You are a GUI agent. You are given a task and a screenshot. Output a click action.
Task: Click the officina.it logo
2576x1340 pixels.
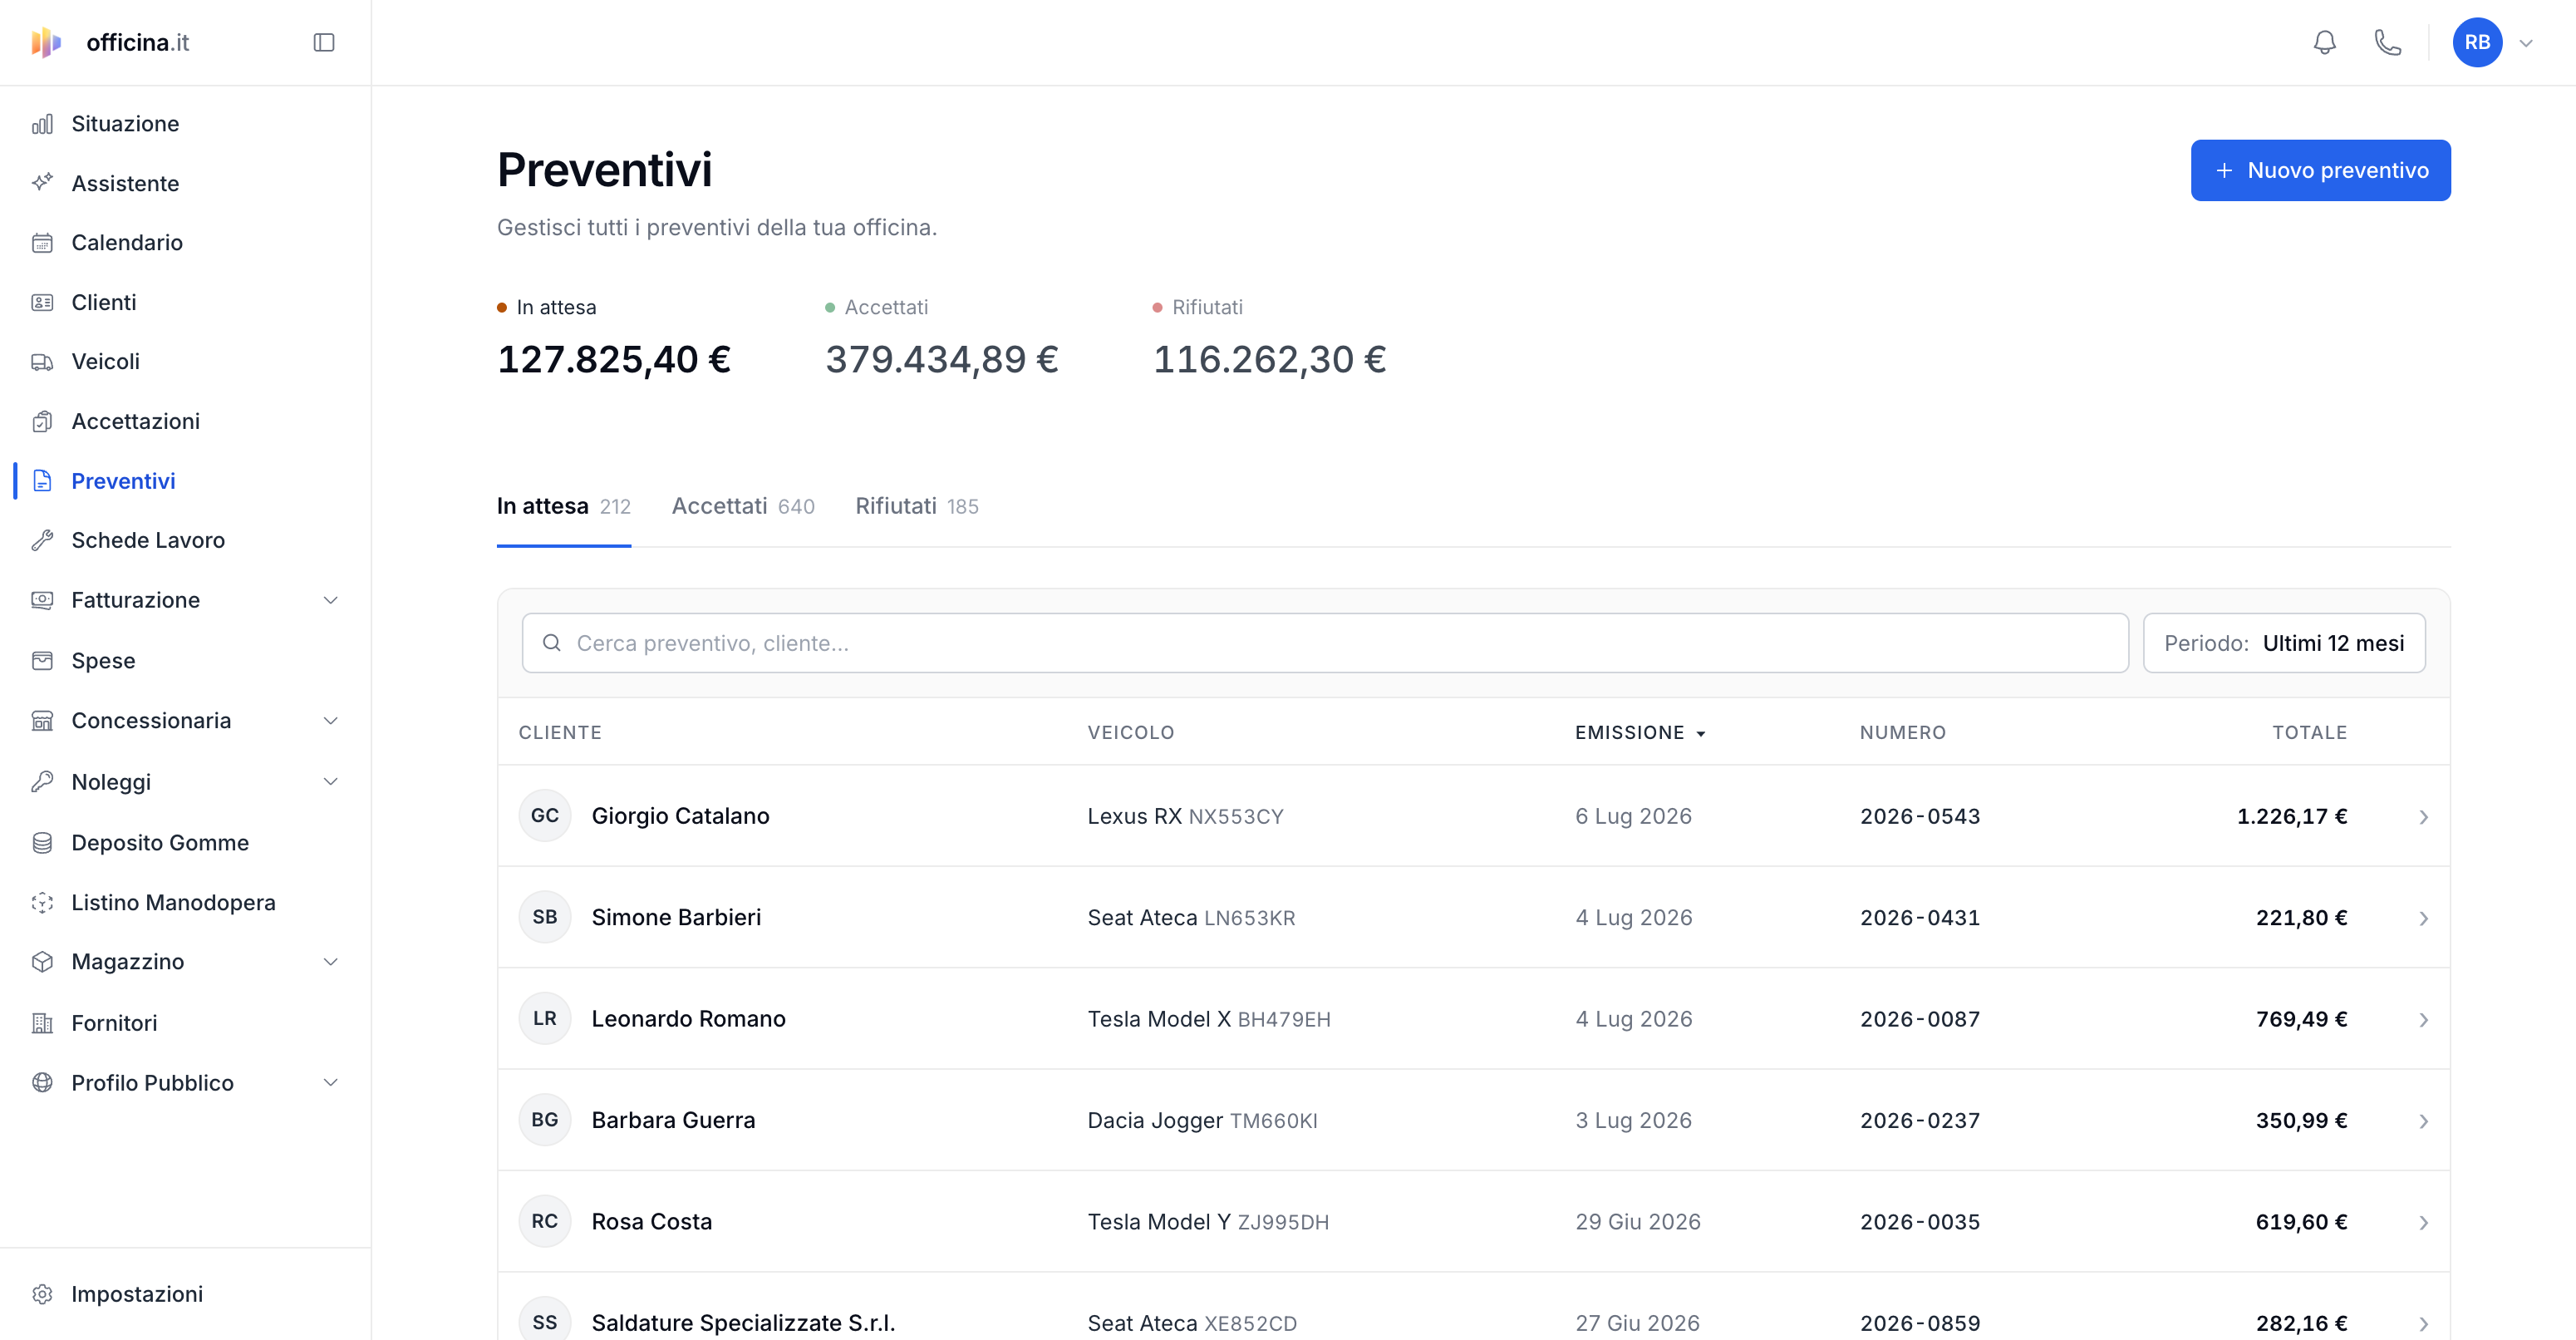110,42
